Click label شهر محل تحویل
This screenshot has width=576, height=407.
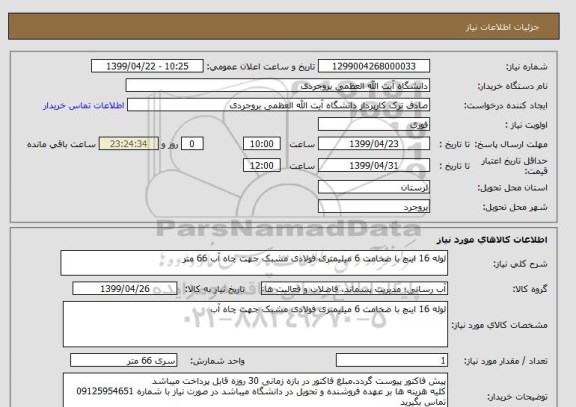pyautogui.click(x=515, y=207)
